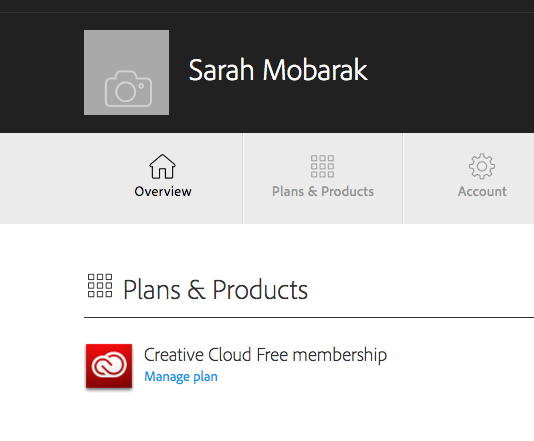
Task: Click the profile photo camera placeholder
Action: pos(126,73)
